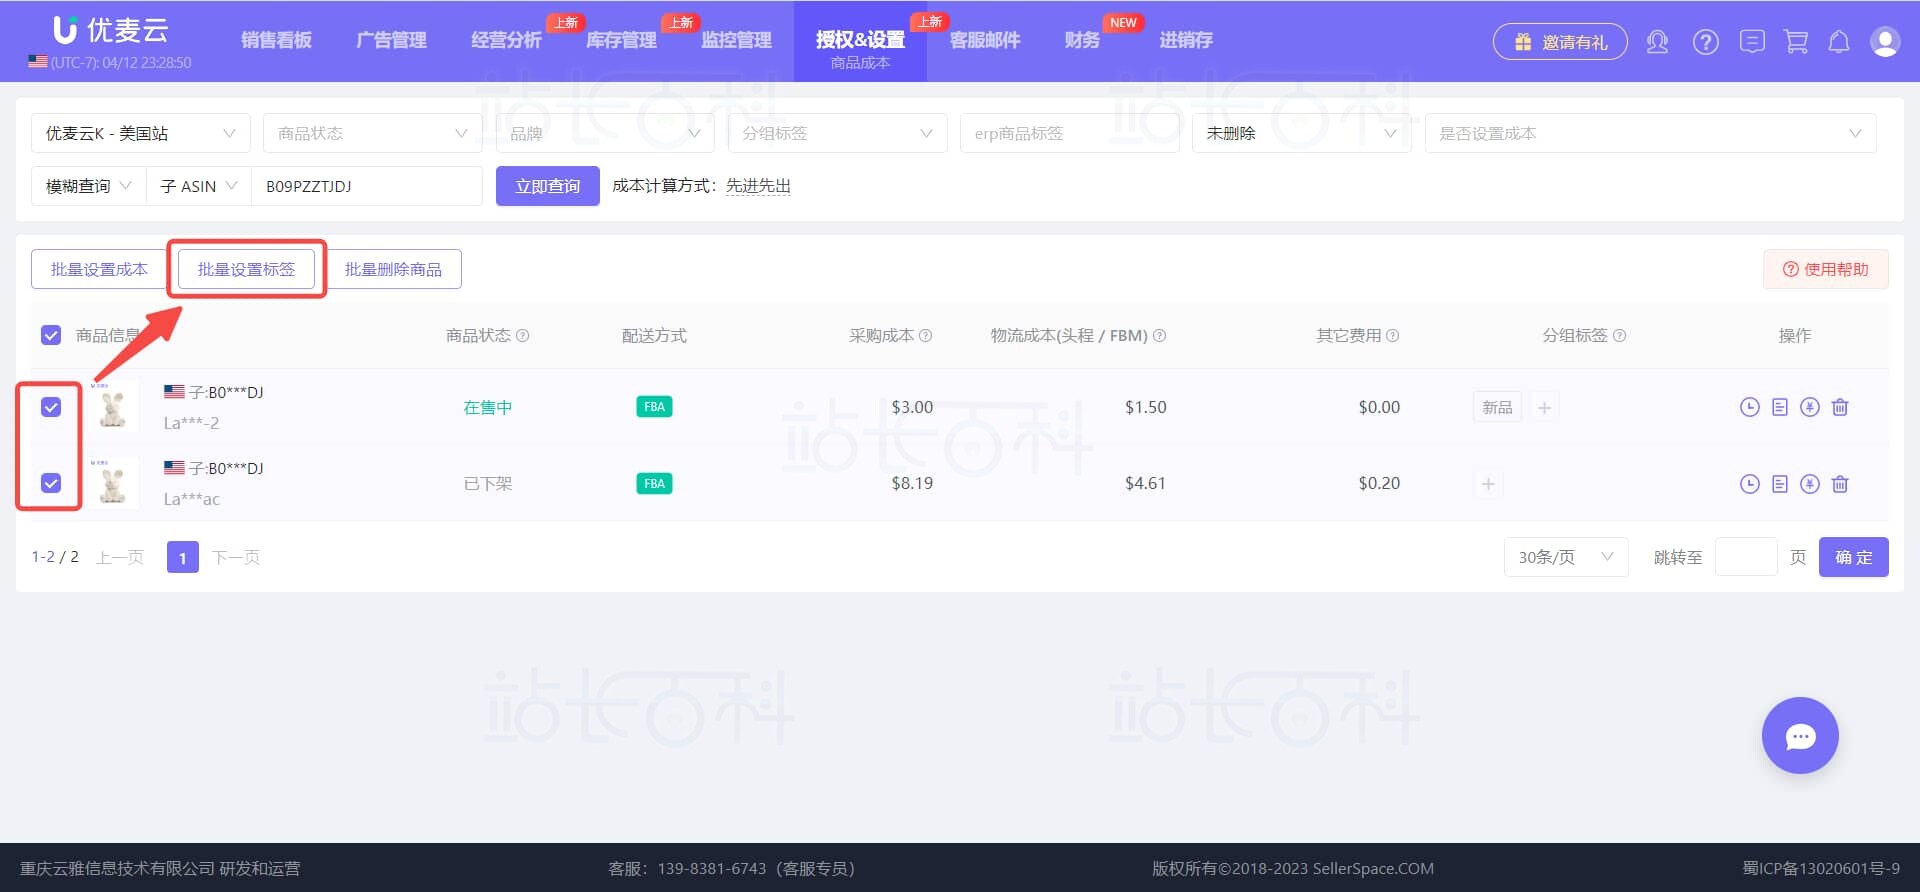Click the 批量设置标签 button
Screen dimensions: 1920x892
246,269
